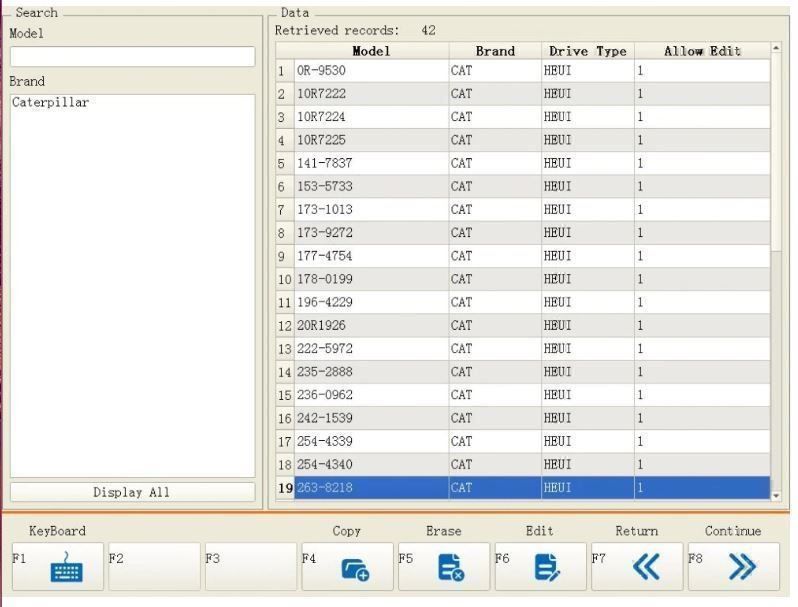The height and width of the screenshot is (607, 798).
Task: Click the F8 Continue double-arrow icon
Action: click(743, 566)
